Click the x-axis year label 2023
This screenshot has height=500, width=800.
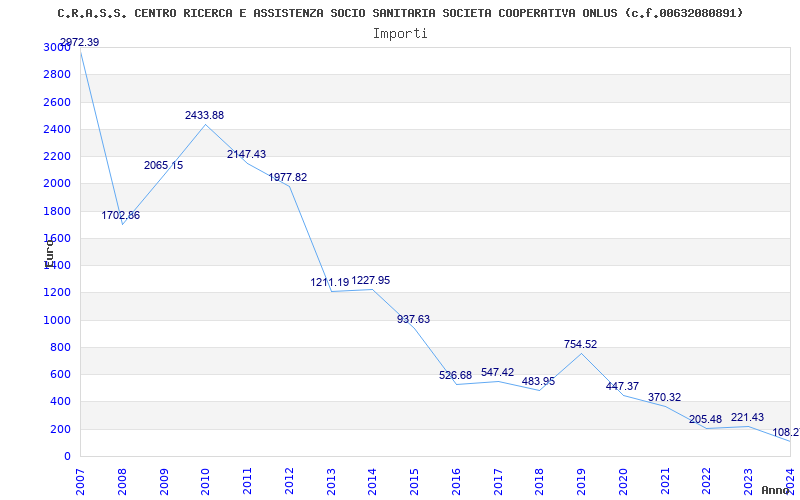click(x=748, y=482)
